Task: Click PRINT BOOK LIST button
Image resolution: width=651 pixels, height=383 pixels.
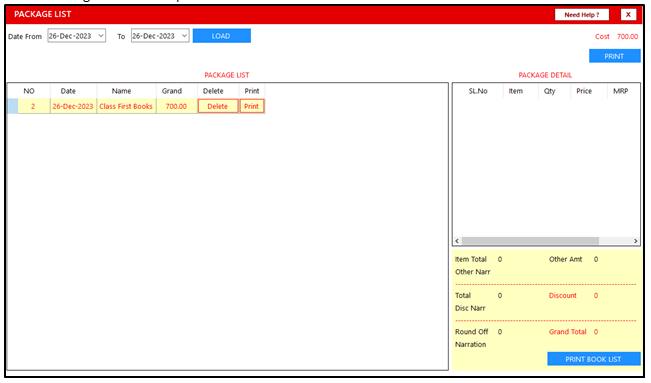Action: [593, 359]
